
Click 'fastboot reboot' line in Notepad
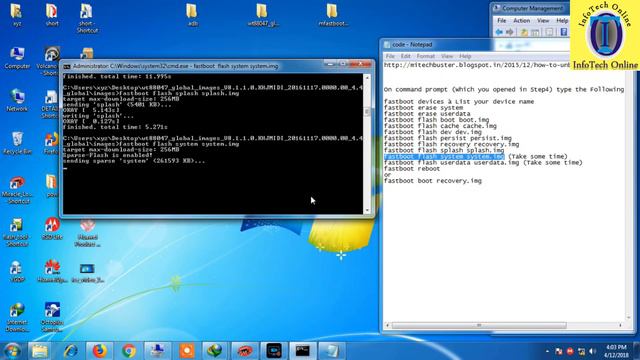pyautogui.click(x=412, y=169)
